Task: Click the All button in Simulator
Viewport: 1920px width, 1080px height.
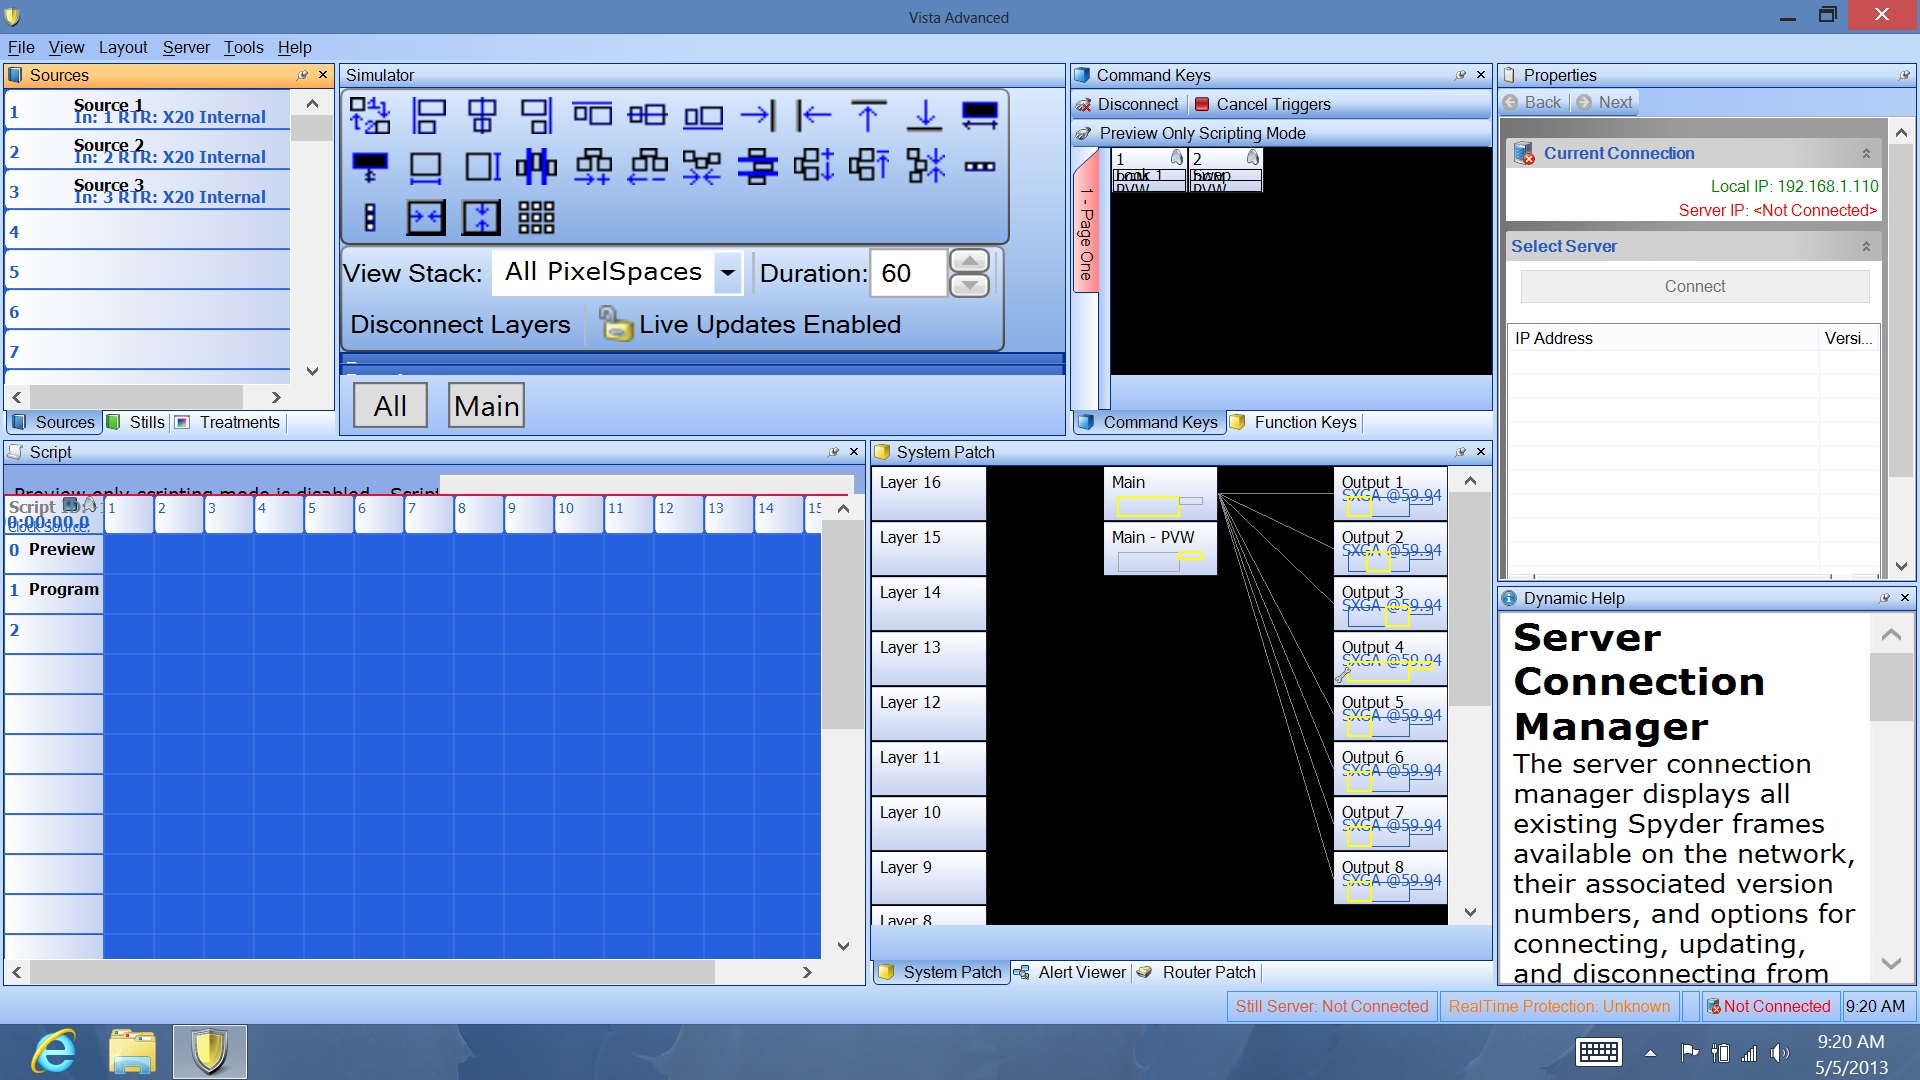Action: (x=390, y=406)
